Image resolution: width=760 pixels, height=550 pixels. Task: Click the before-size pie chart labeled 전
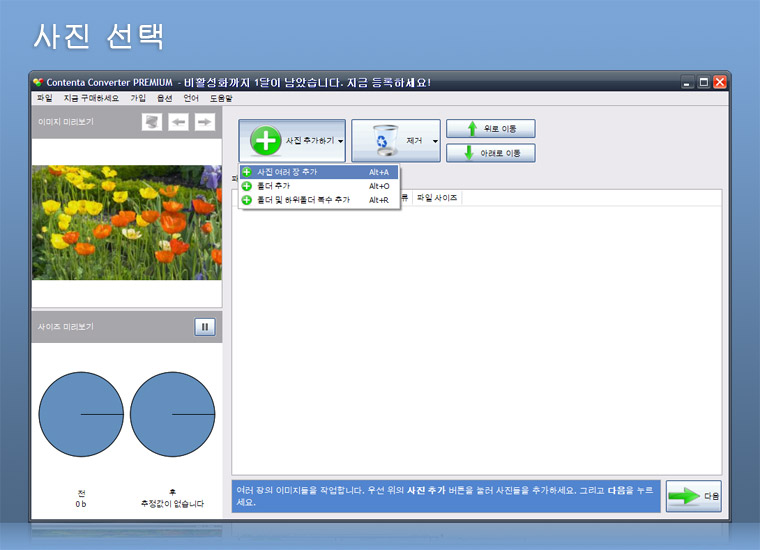tap(81, 414)
